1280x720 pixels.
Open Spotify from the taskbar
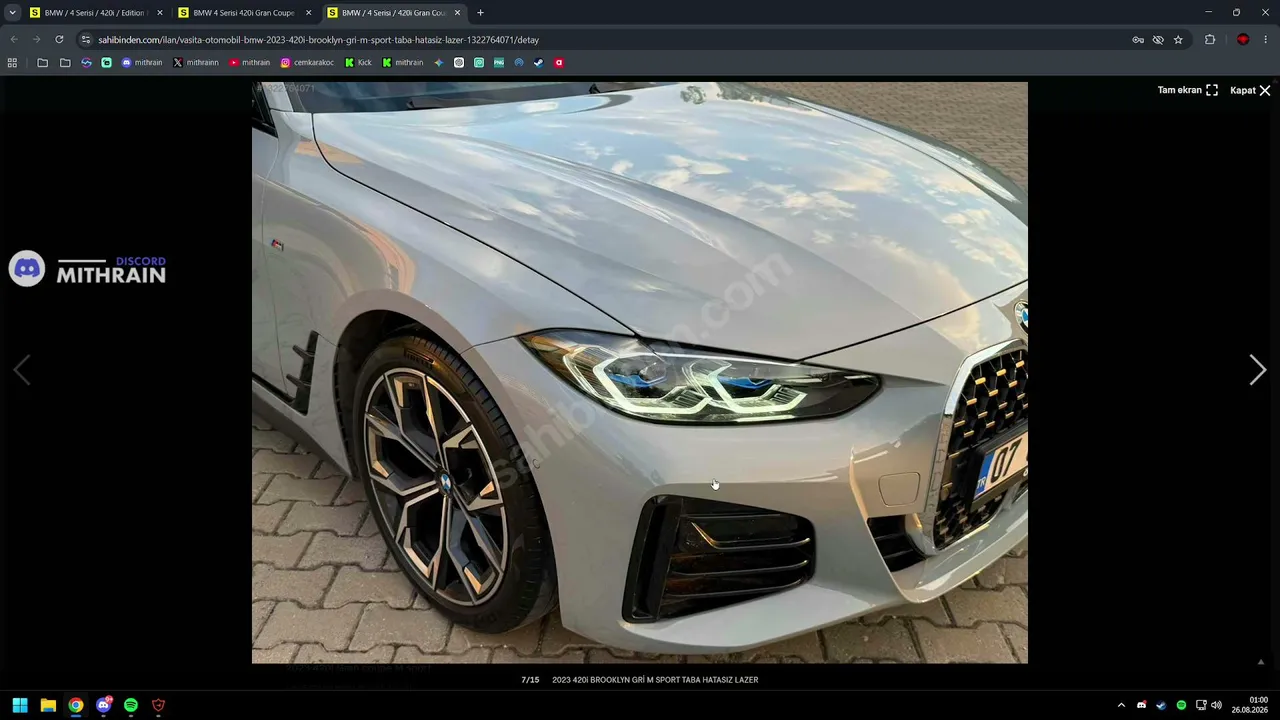click(131, 705)
